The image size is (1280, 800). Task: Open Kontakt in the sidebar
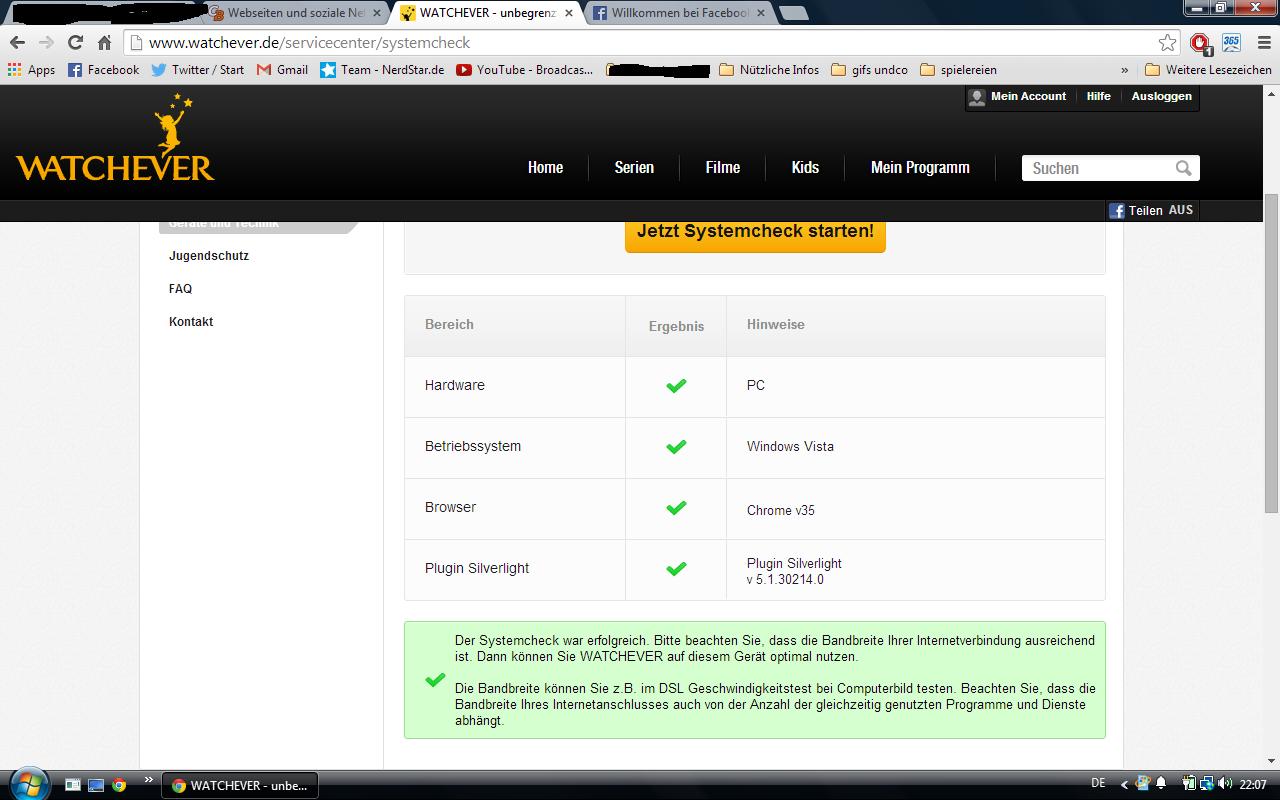coord(191,322)
